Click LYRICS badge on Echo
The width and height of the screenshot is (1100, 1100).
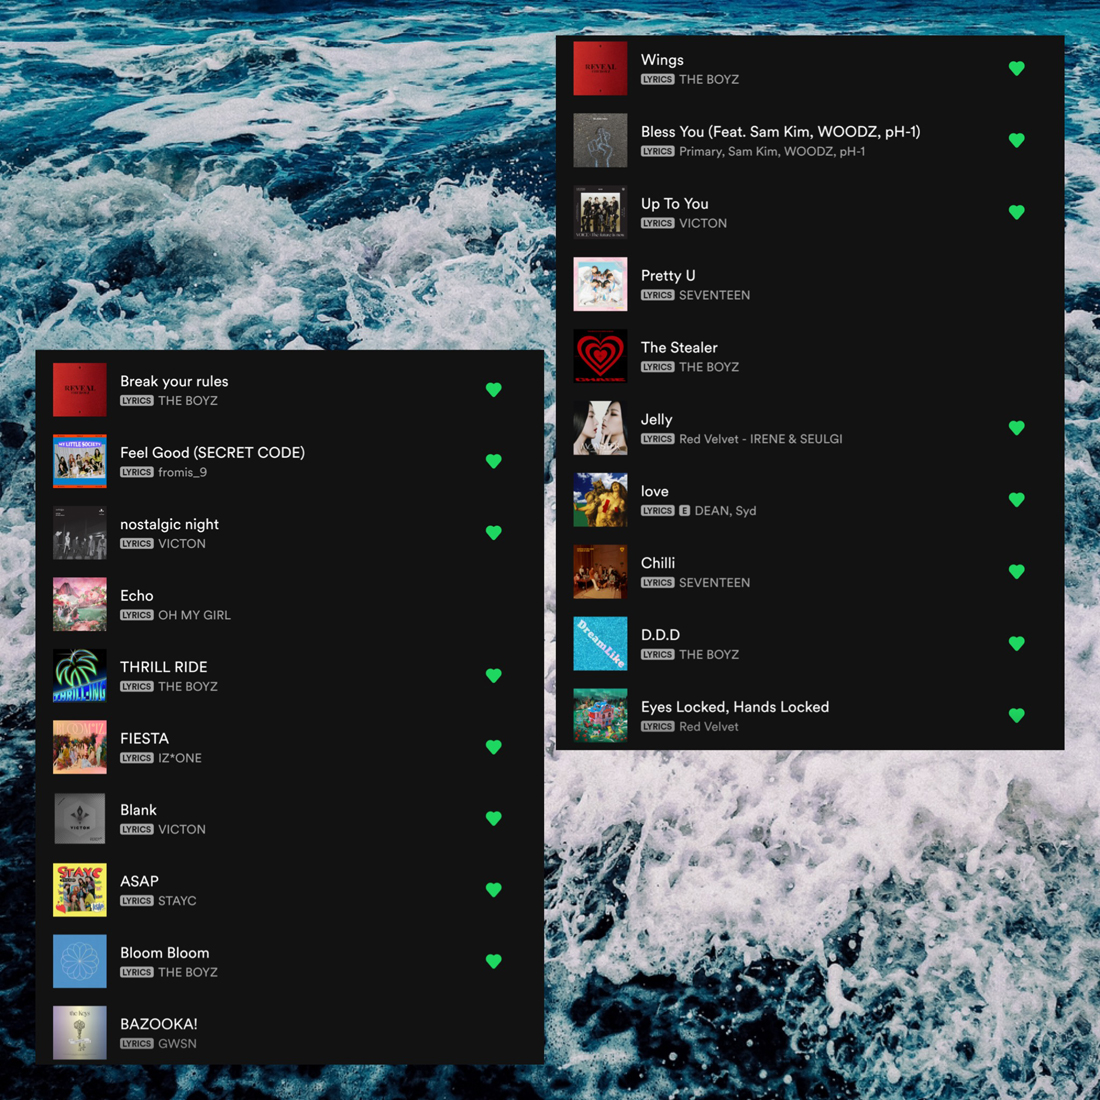[x=137, y=615]
